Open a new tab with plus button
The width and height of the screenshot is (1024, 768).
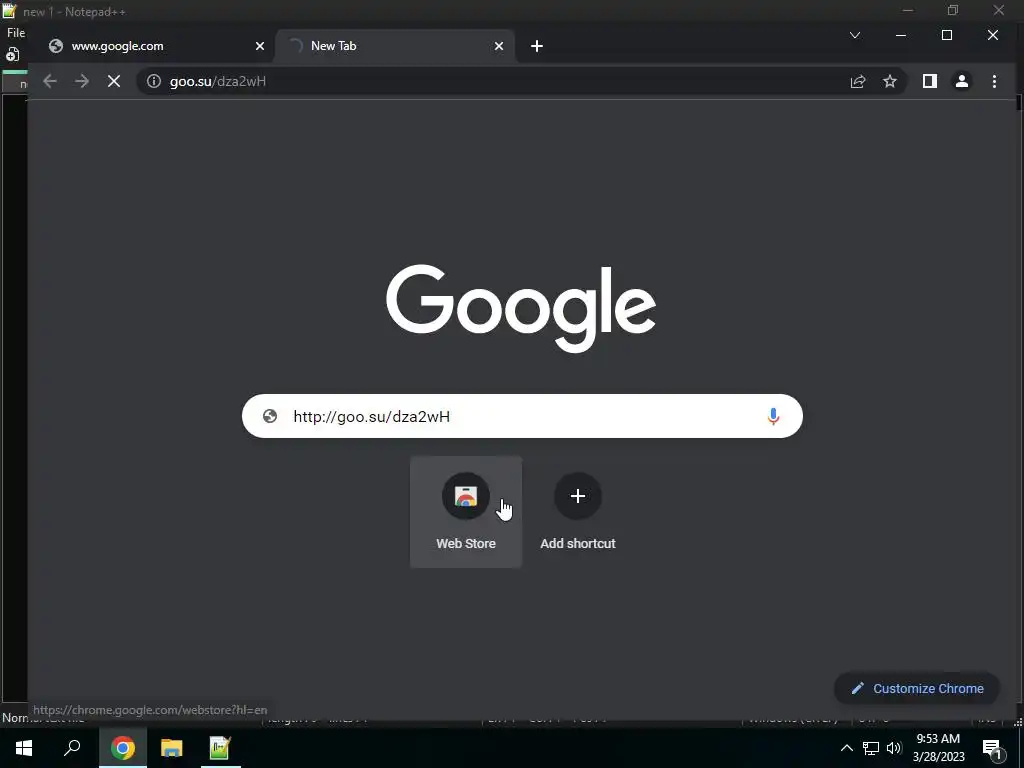537,46
